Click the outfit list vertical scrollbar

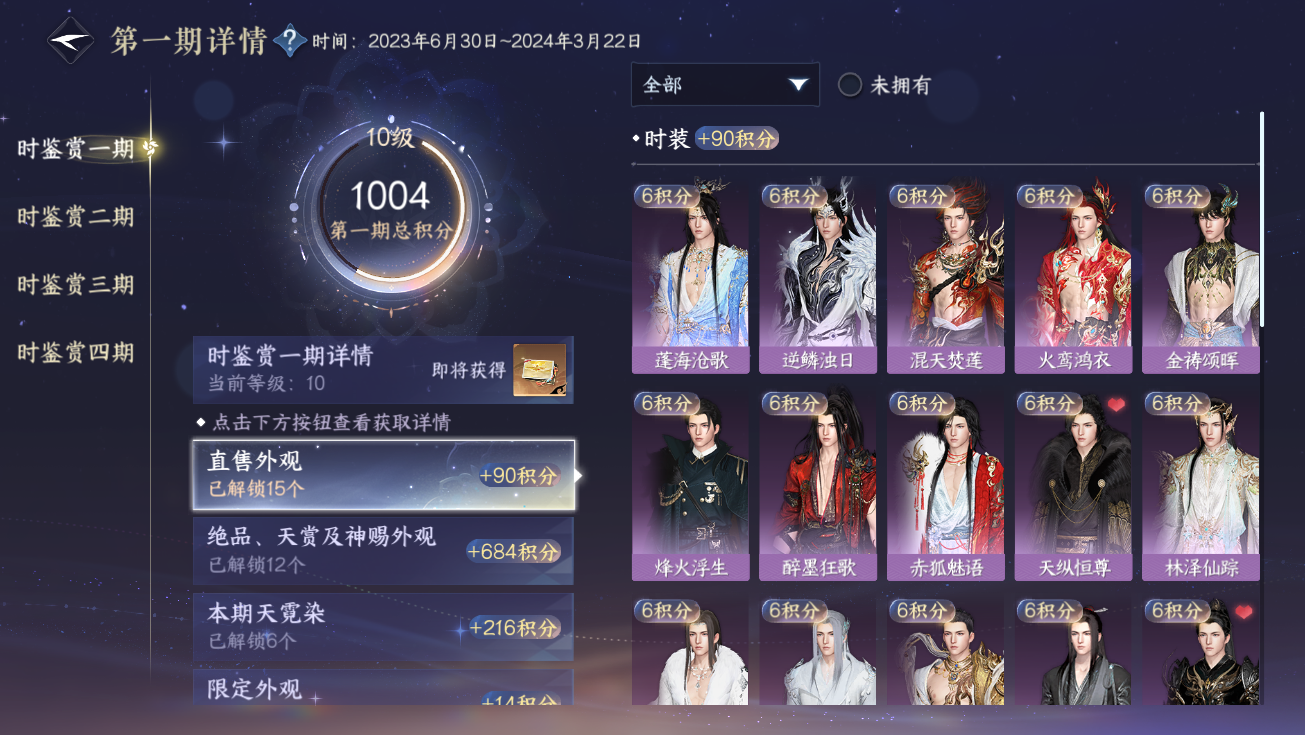[x=1262, y=219]
